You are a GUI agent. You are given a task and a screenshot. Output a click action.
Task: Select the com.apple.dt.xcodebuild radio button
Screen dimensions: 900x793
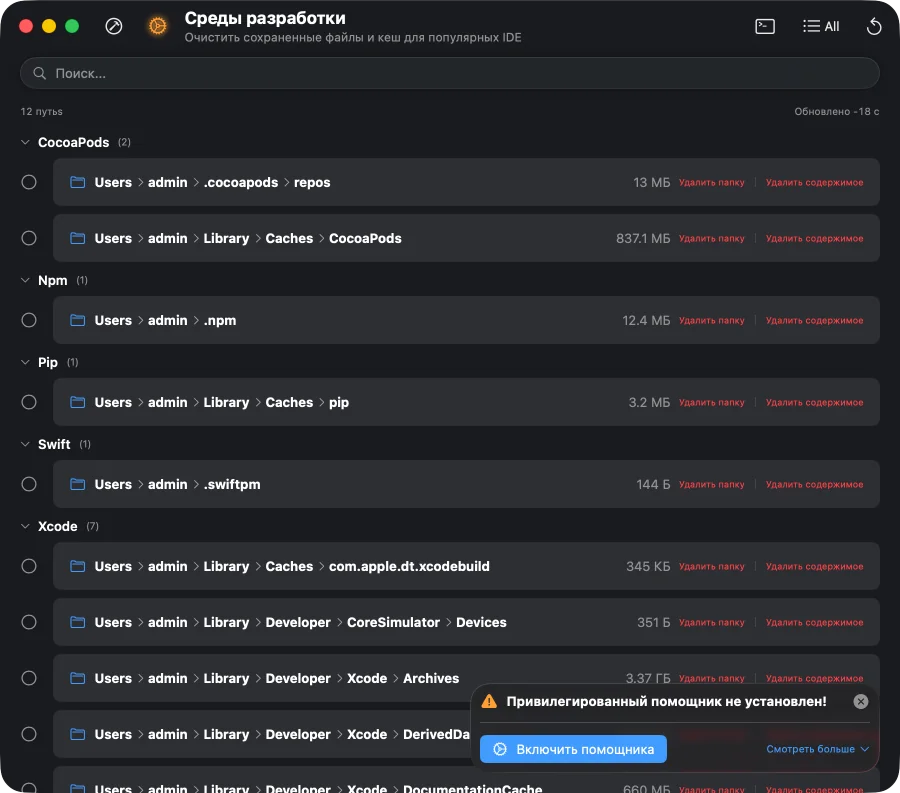(29, 566)
